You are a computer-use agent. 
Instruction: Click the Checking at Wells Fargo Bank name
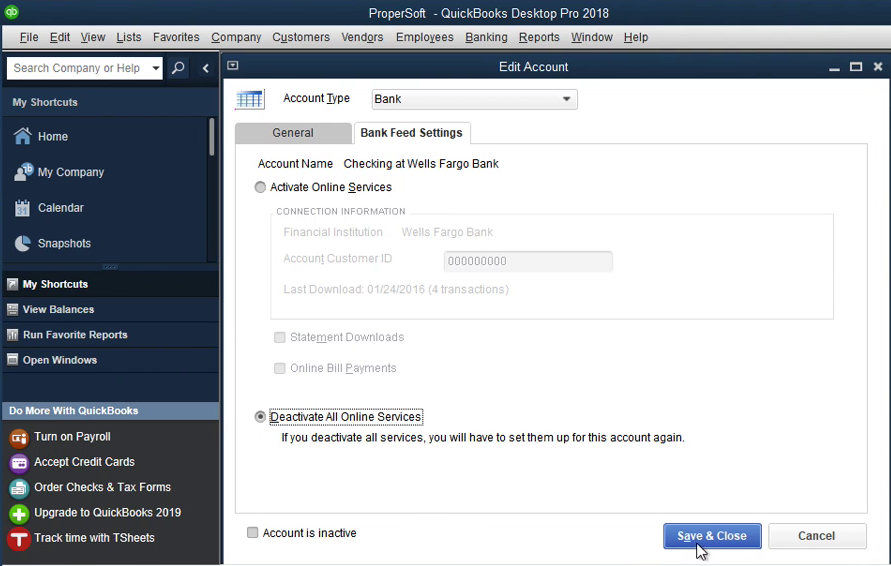tap(421, 164)
